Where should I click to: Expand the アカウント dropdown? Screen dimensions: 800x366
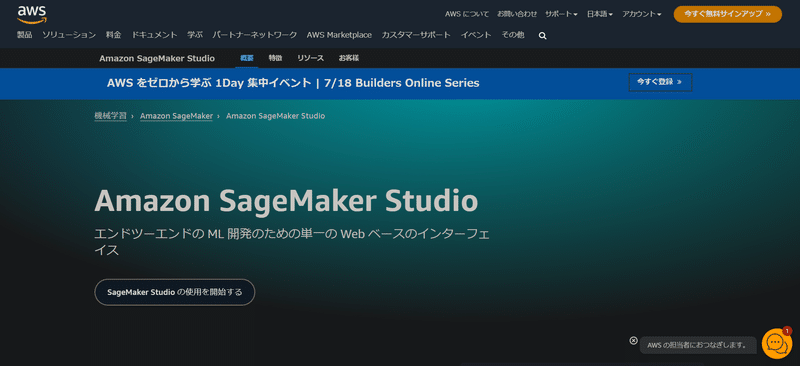tap(642, 14)
